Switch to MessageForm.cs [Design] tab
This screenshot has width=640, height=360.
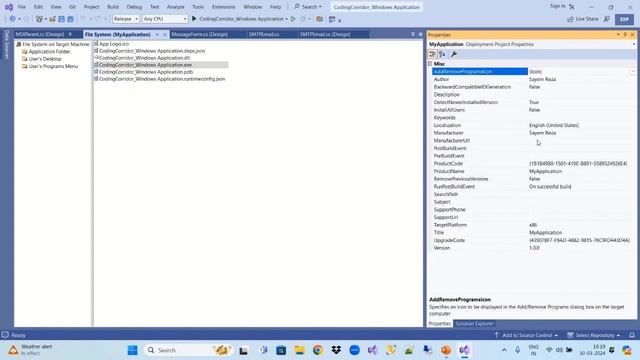click(x=200, y=34)
